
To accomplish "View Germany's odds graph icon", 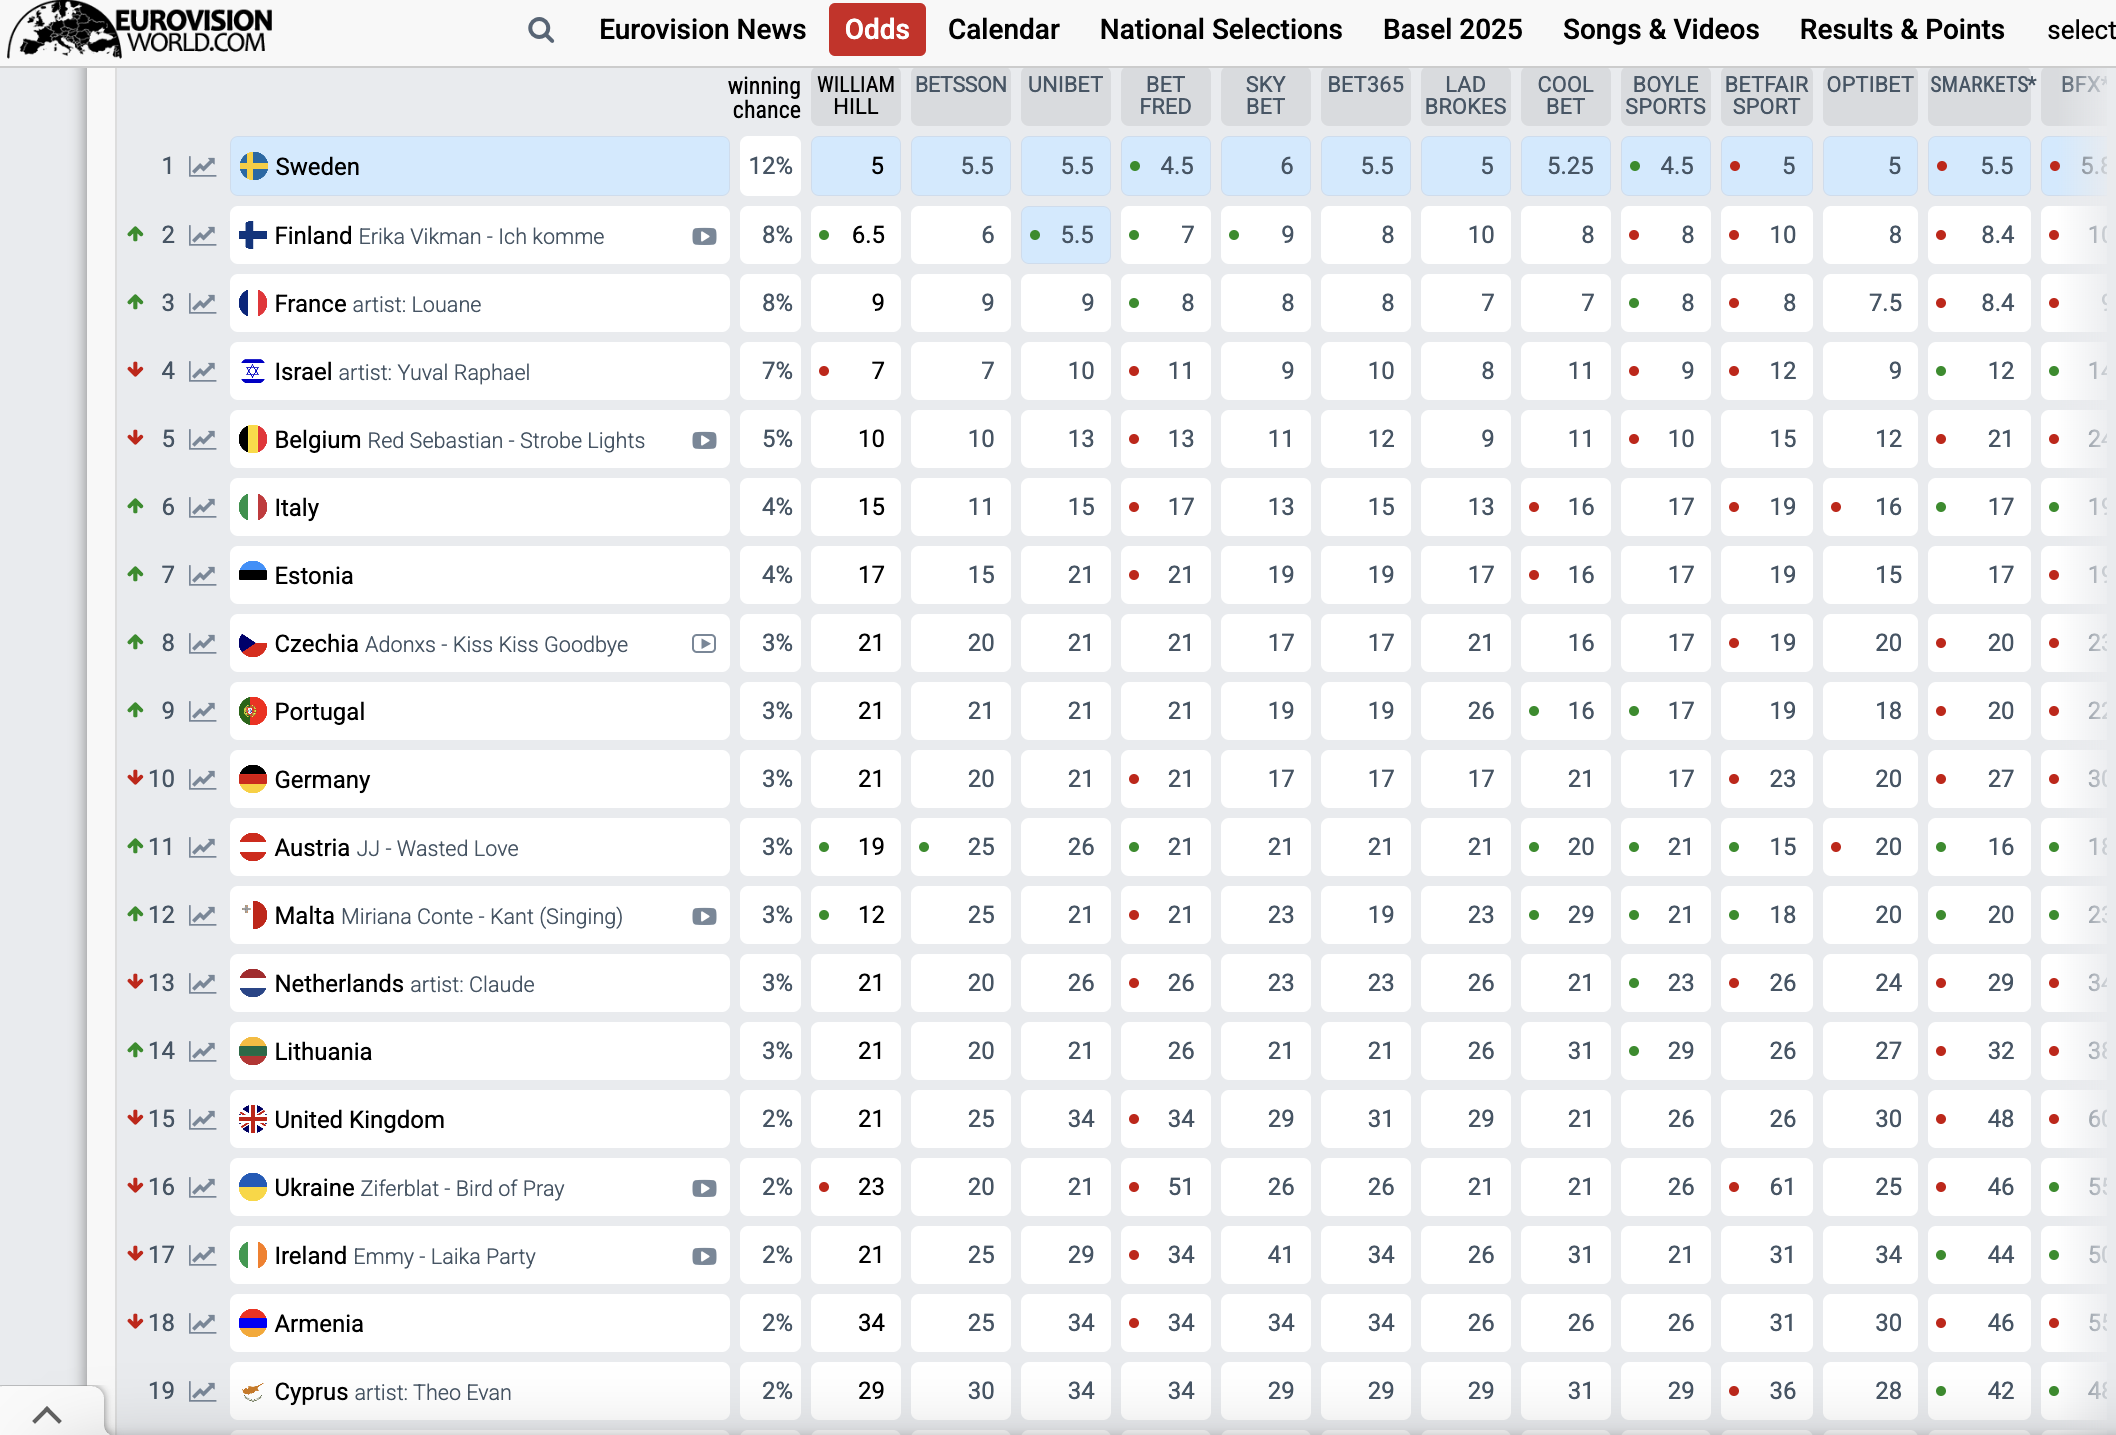I will [x=203, y=780].
